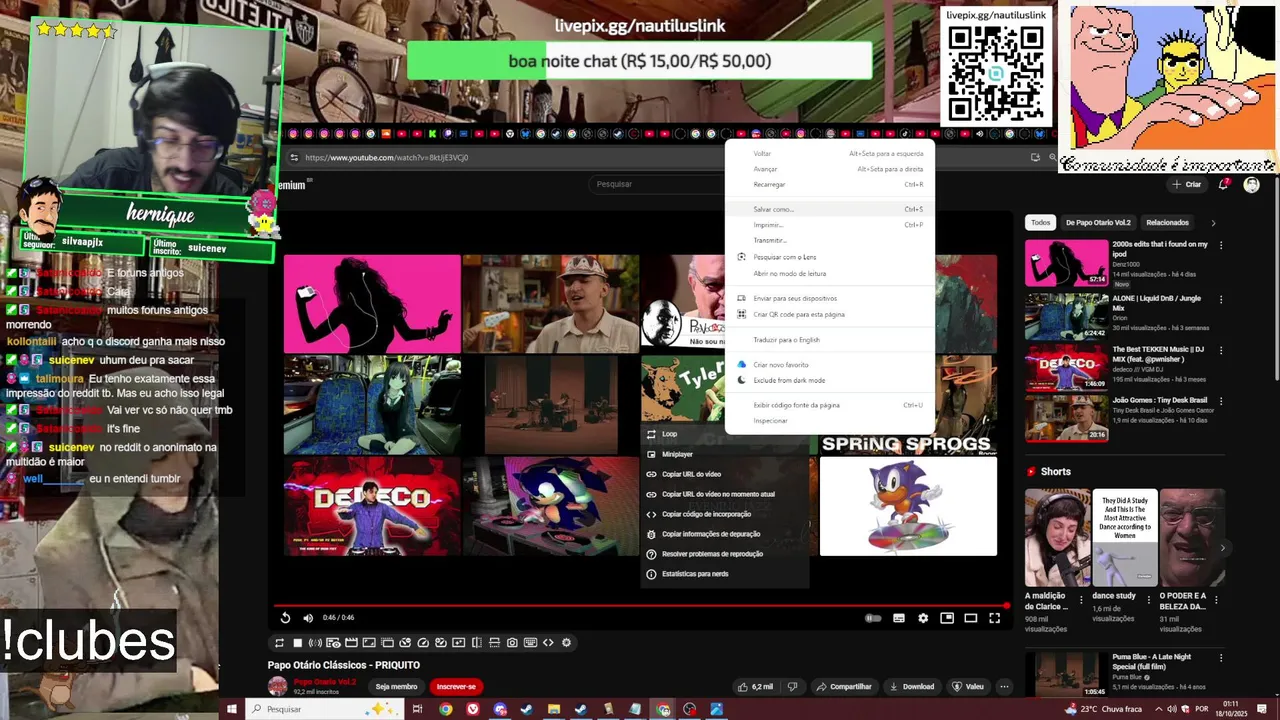Toggle loop icon in the extension toolbar
Viewport: 1280px width, 720px height.
(x=279, y=643)
